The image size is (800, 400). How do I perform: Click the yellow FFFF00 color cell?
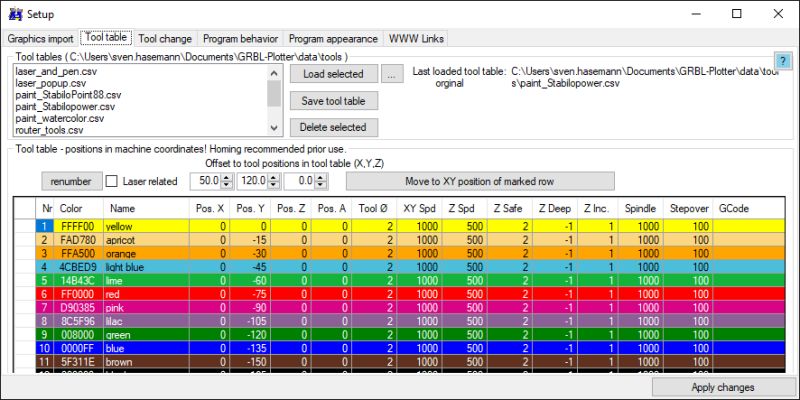[x=79, y=226]
